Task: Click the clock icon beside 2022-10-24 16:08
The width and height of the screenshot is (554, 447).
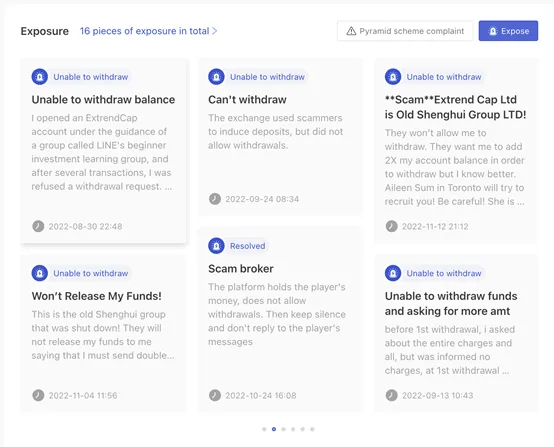Action: coord(215,395)
